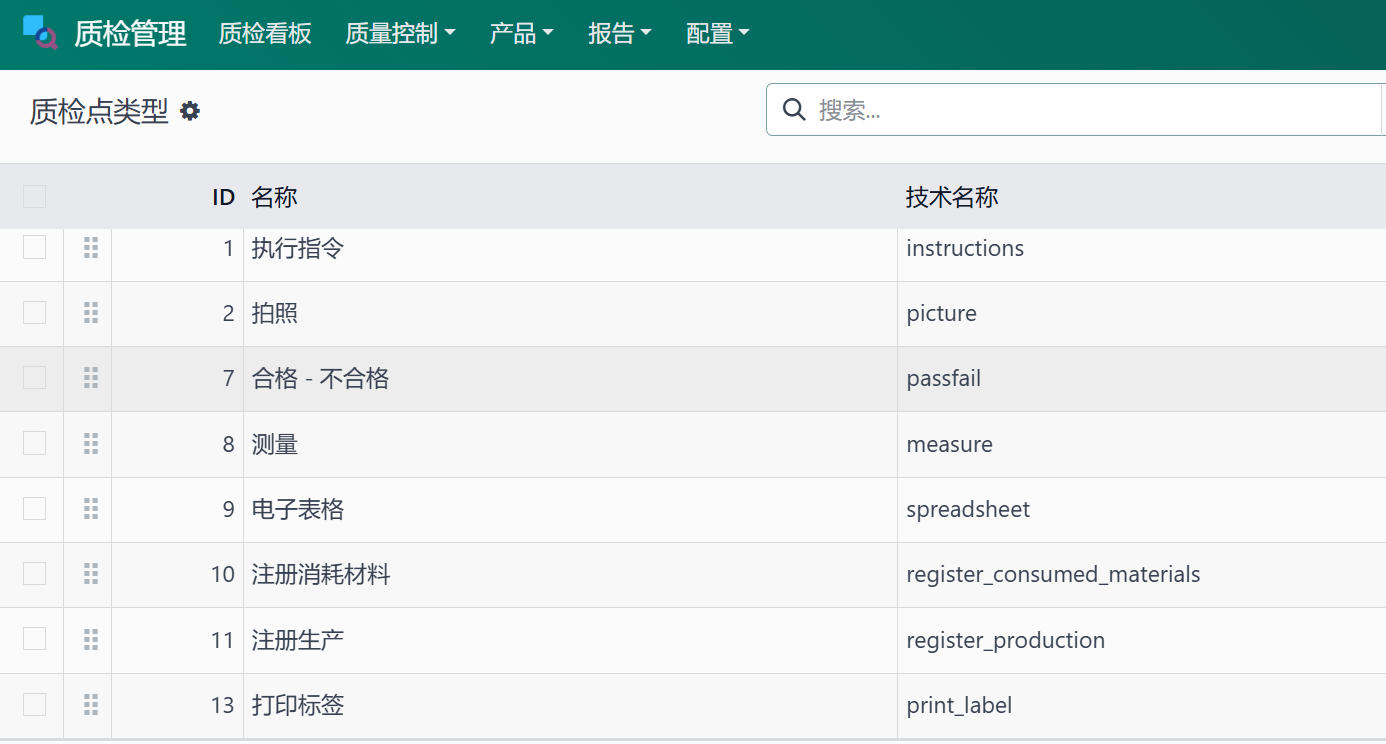This screenshot has height=744, width=1386.
Task: Open the 产品 dropdown menu
Action: pos(521,34)
